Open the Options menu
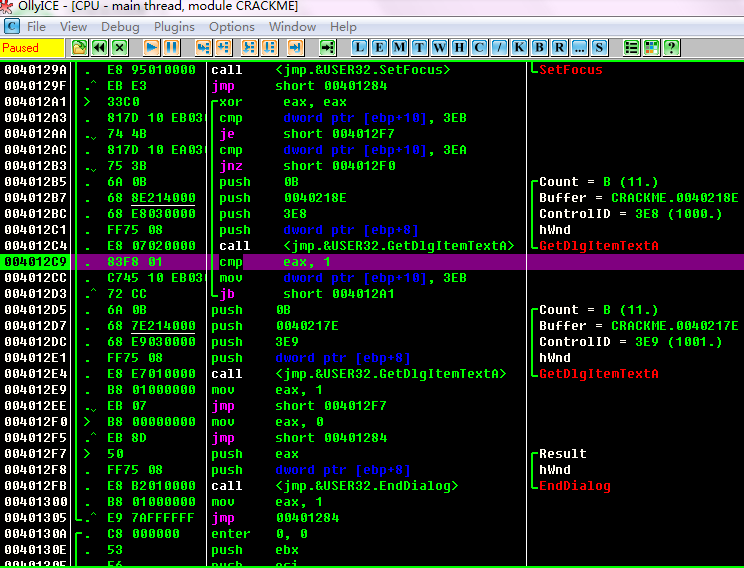Screen dimensions: 744x568 (x=232, y=27)
